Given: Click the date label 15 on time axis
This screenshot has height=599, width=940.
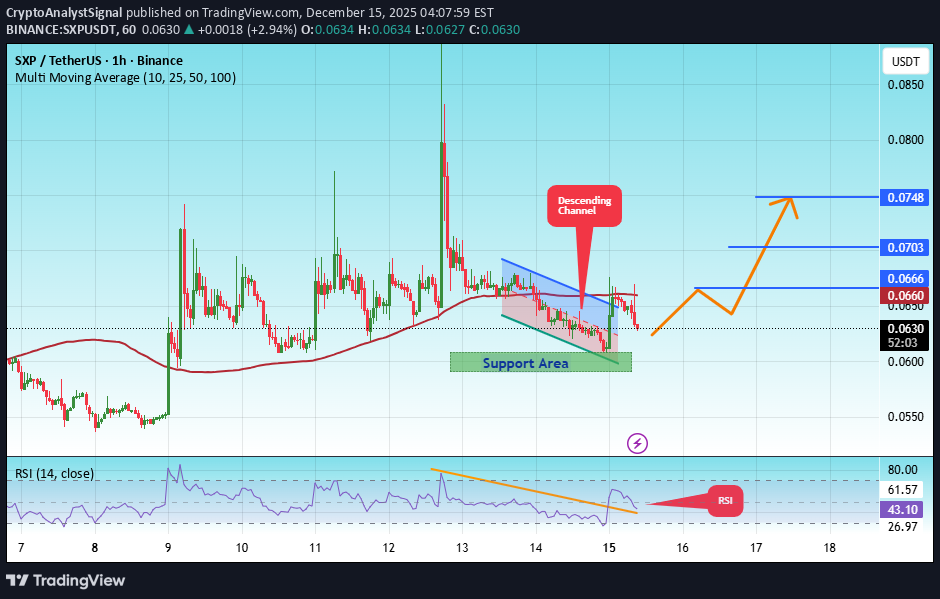Looking at the screenshot, I should pos(608,548).
